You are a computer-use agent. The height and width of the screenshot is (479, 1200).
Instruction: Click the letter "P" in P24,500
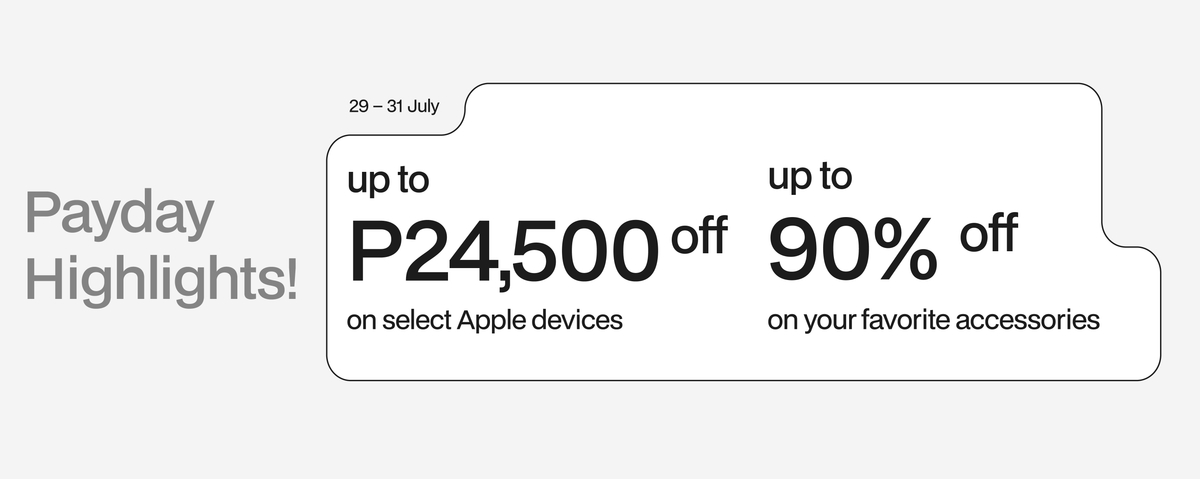pyautogui.click(x=373, y=252)
